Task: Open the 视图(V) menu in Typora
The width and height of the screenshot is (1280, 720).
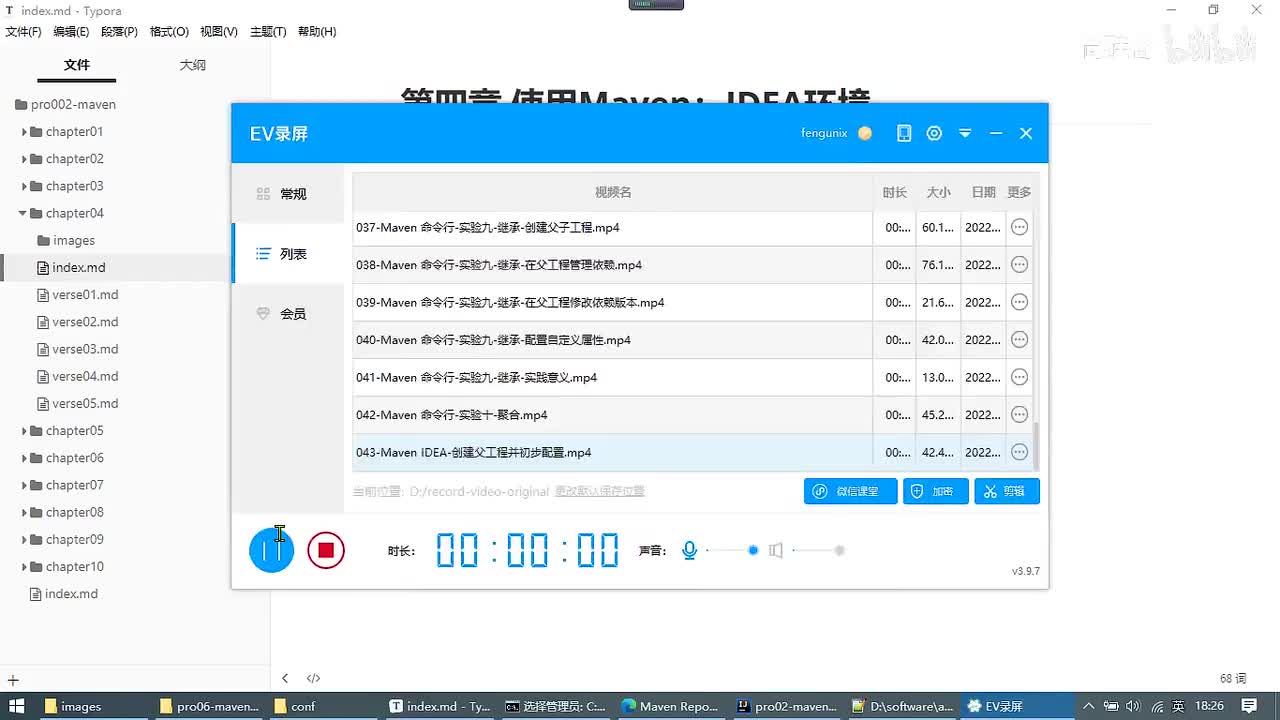Action: pos(219,32)
